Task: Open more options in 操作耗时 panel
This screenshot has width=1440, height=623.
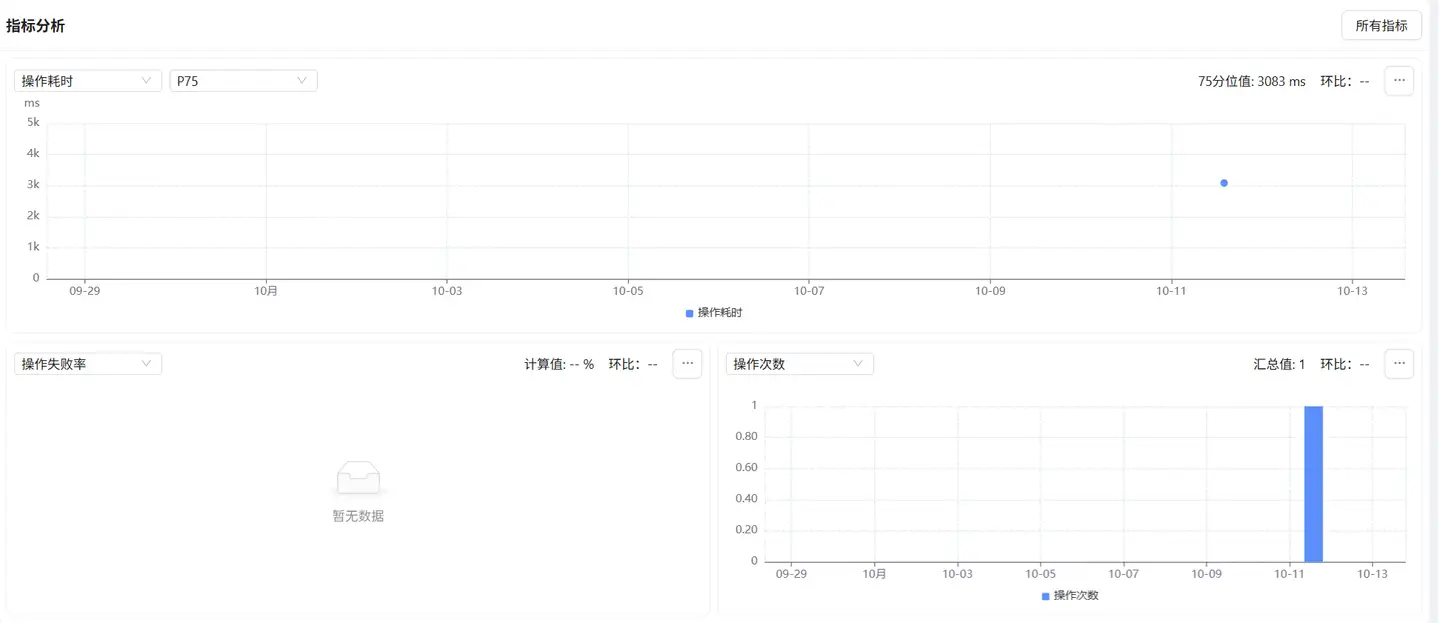Action: point(1398,81)
